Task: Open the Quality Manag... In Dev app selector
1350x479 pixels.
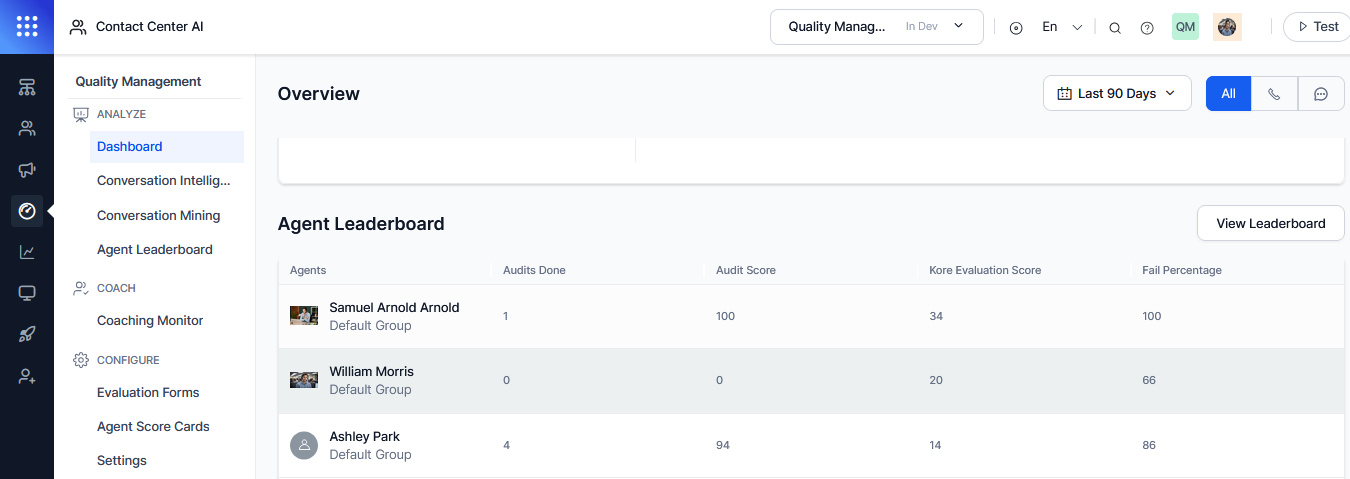Action: click(877, 27)
